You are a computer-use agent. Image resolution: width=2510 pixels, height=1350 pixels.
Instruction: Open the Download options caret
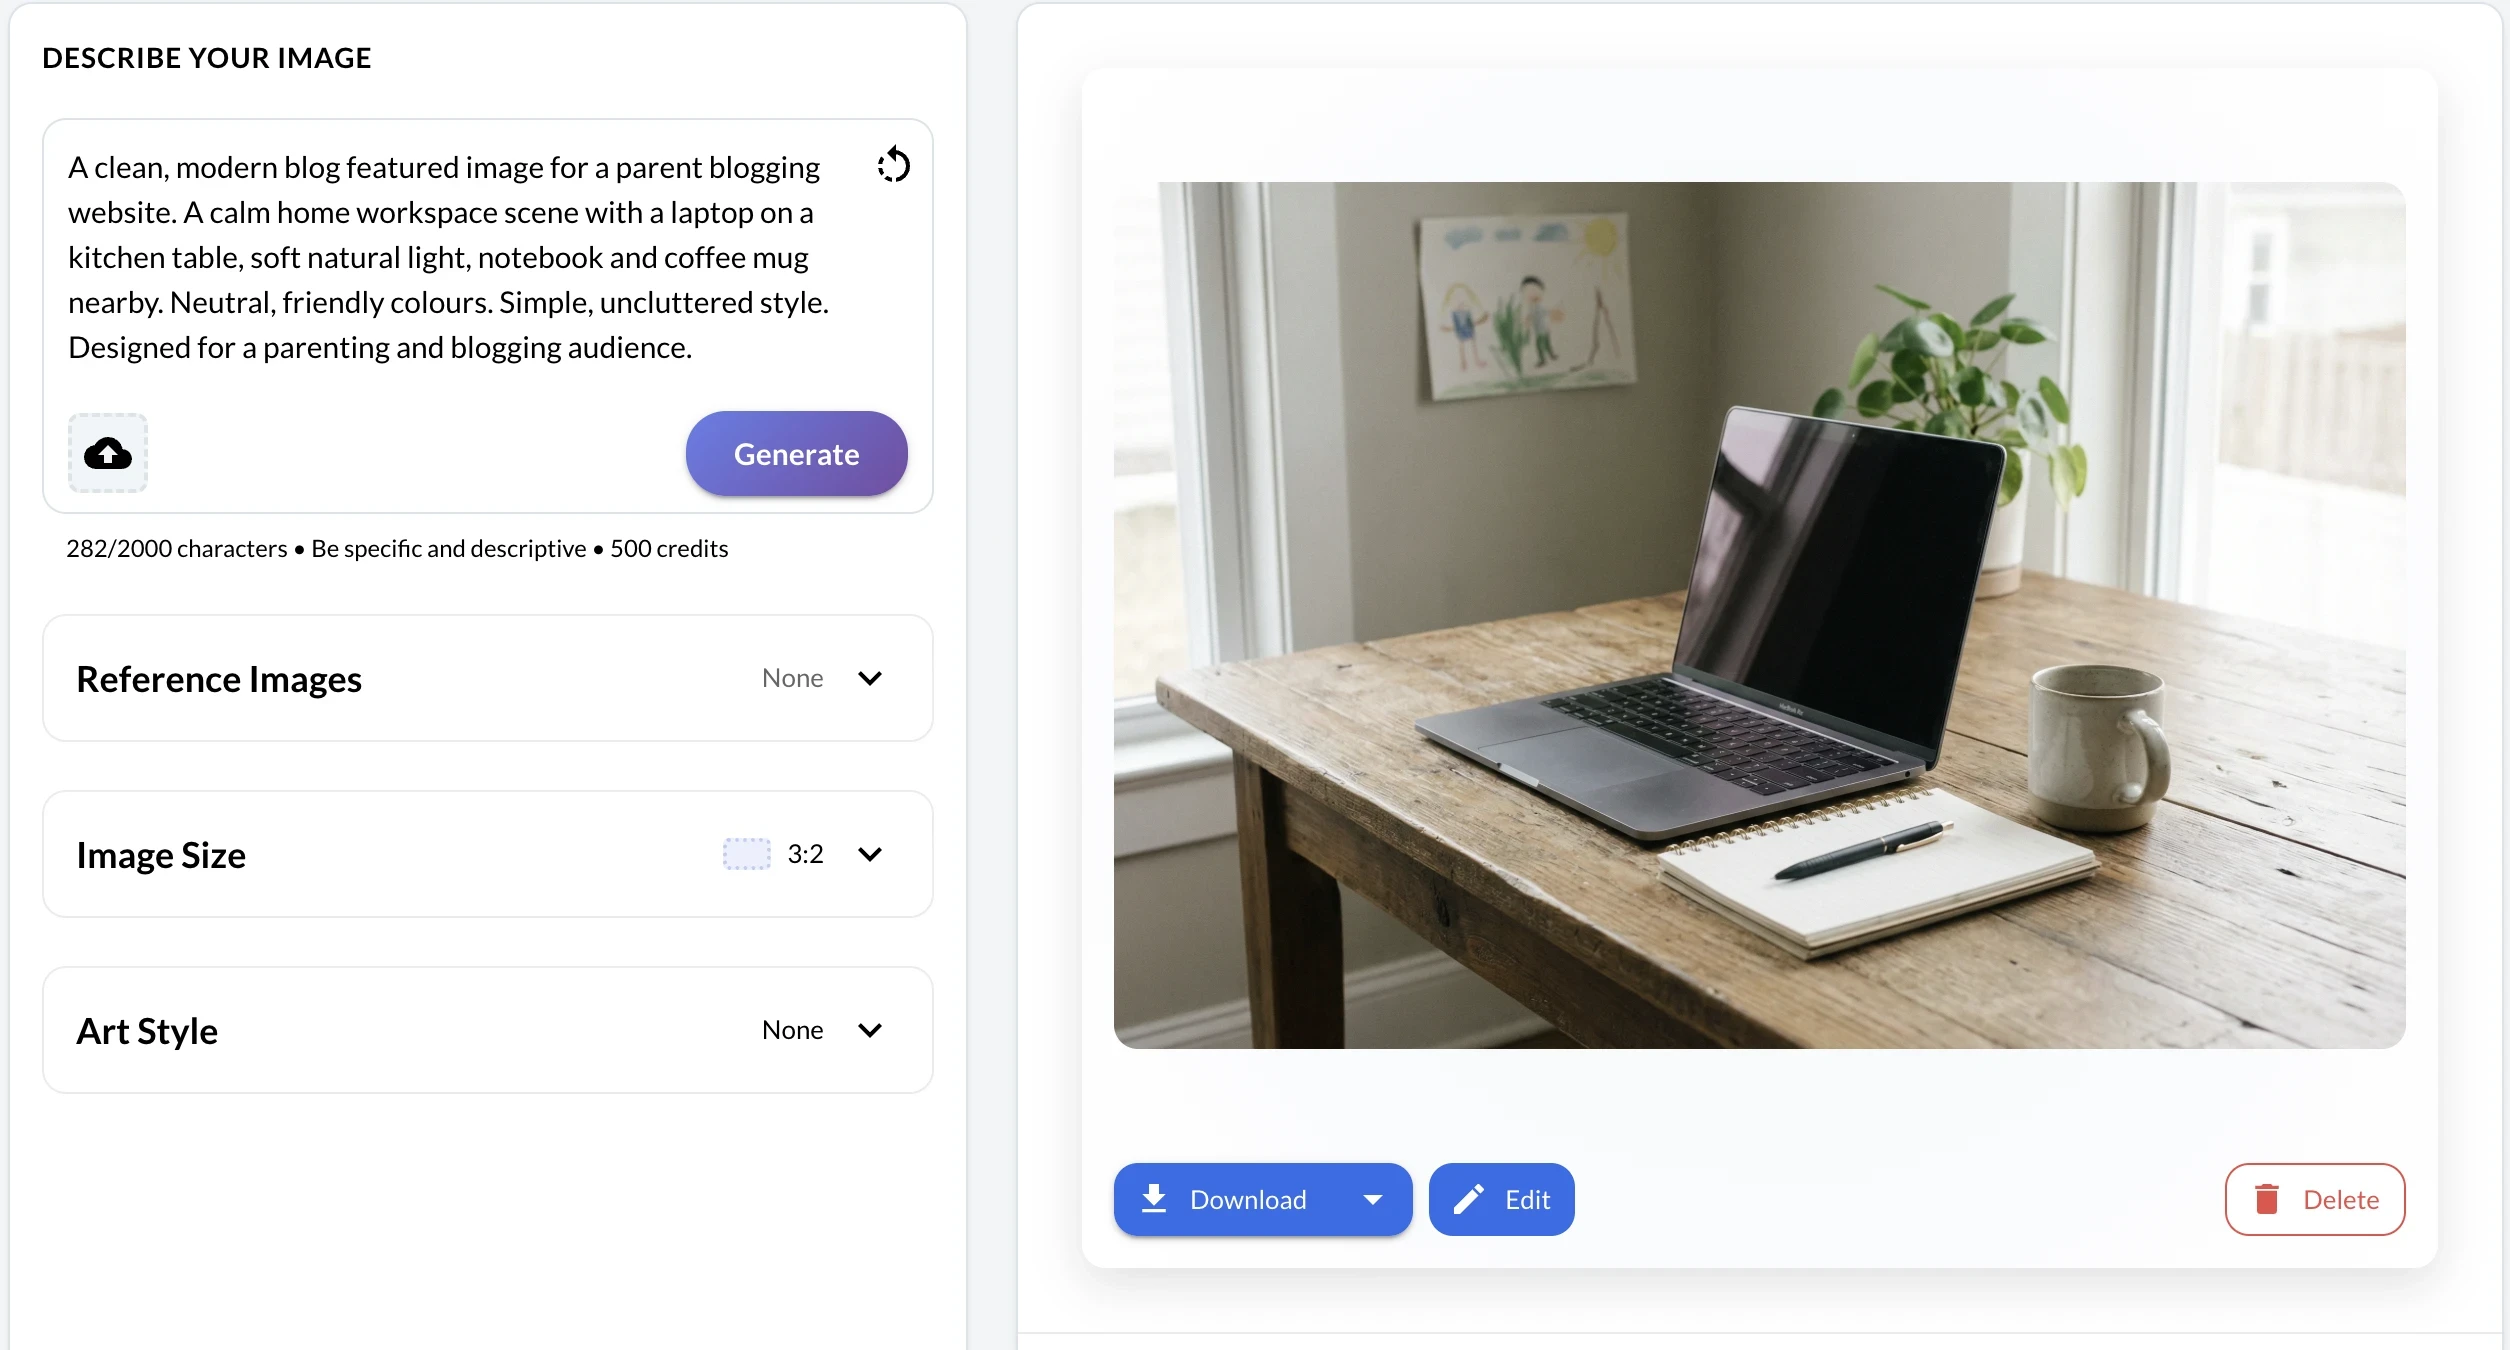point(1373,1199)
